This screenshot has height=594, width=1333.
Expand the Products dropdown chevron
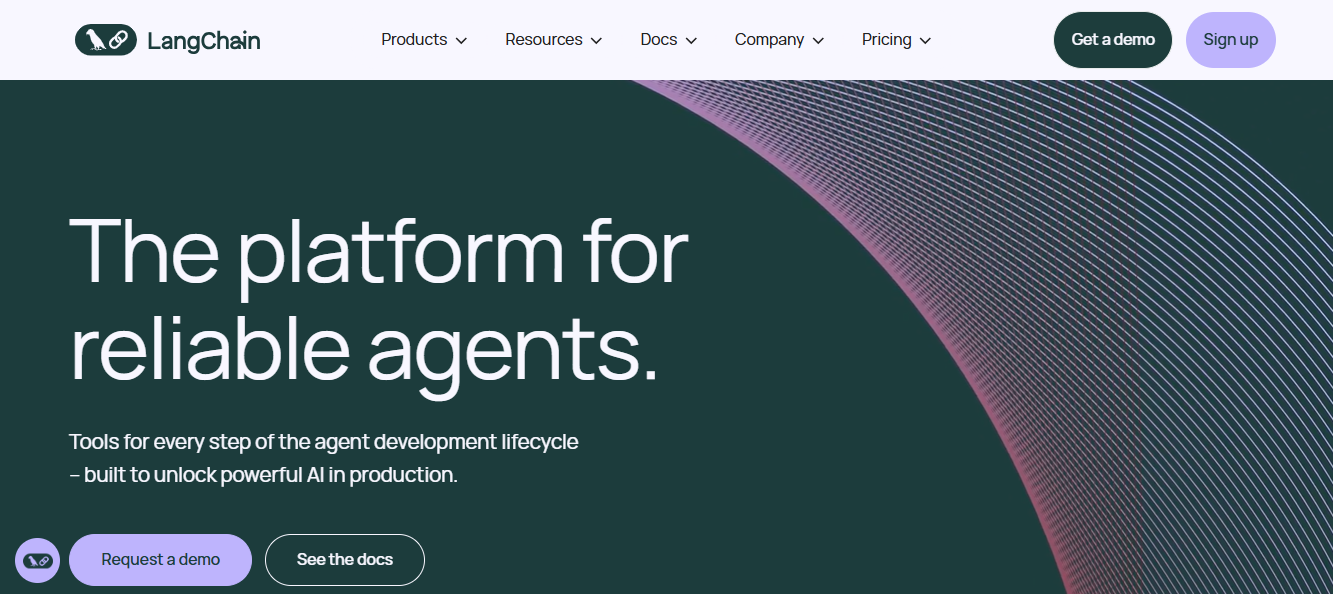tap(461, 41)
